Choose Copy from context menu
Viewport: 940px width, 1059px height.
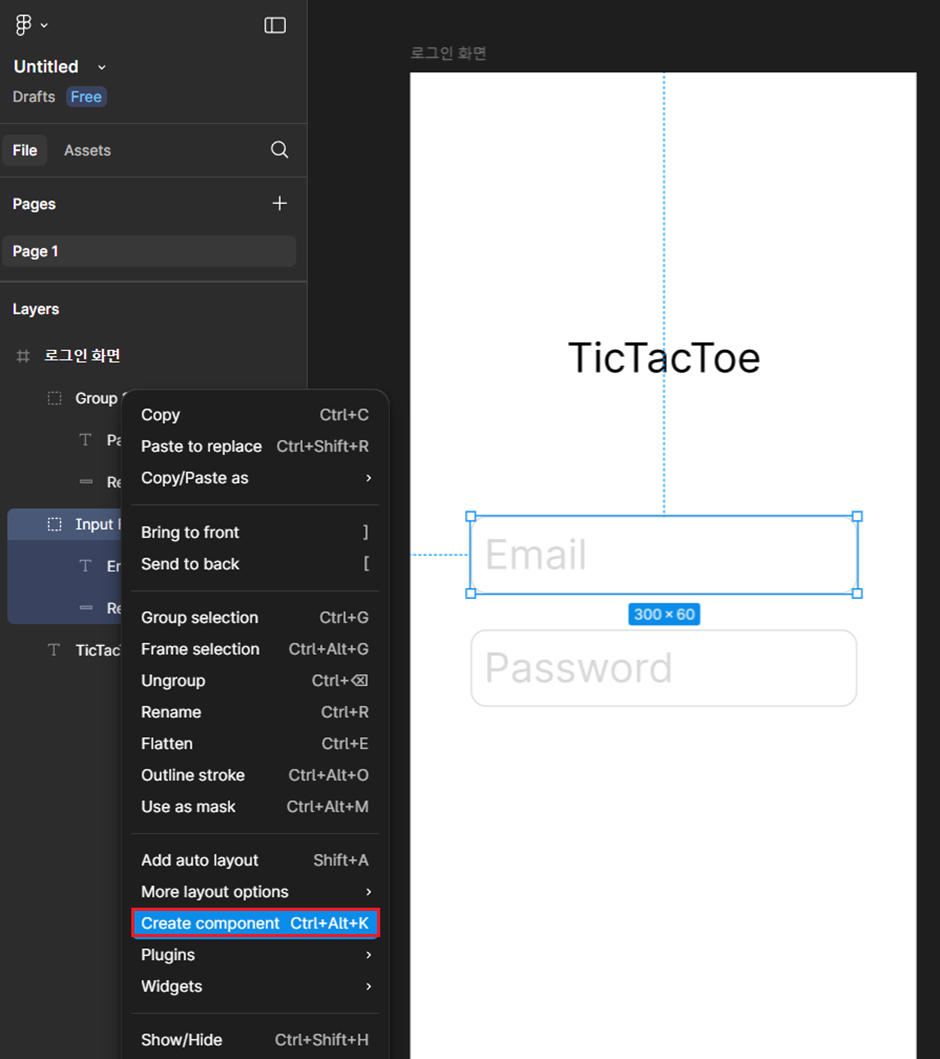coord(255,415)
